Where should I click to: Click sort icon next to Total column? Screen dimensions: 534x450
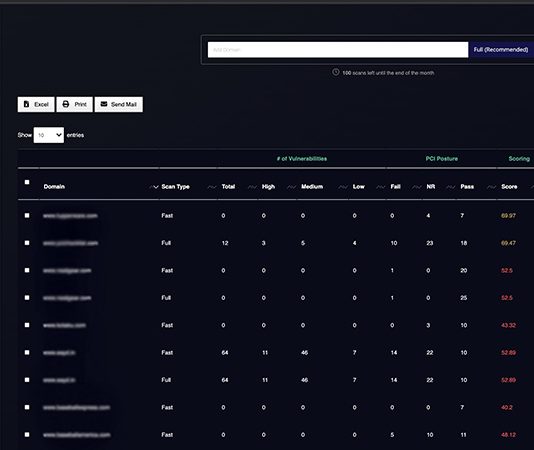(x=252, y=187)
